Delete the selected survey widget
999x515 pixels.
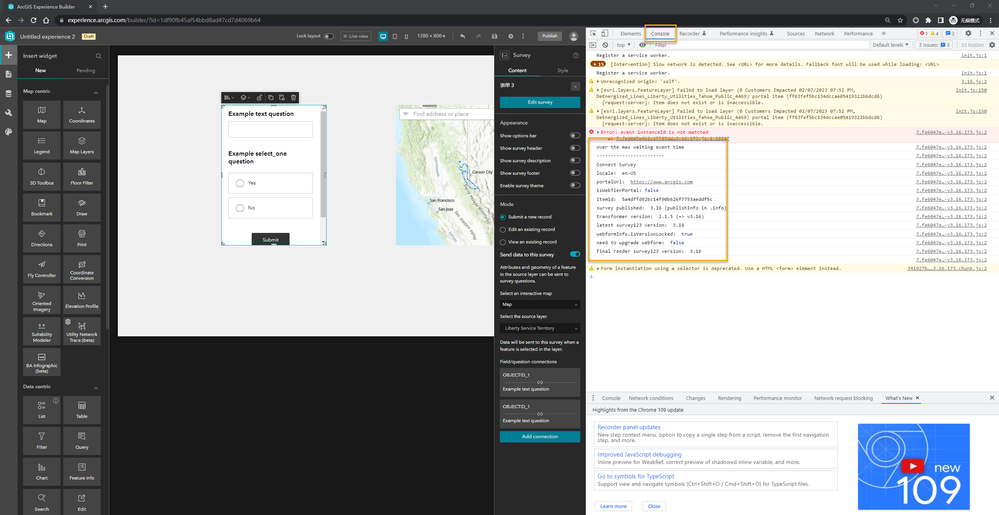(294, 98)
